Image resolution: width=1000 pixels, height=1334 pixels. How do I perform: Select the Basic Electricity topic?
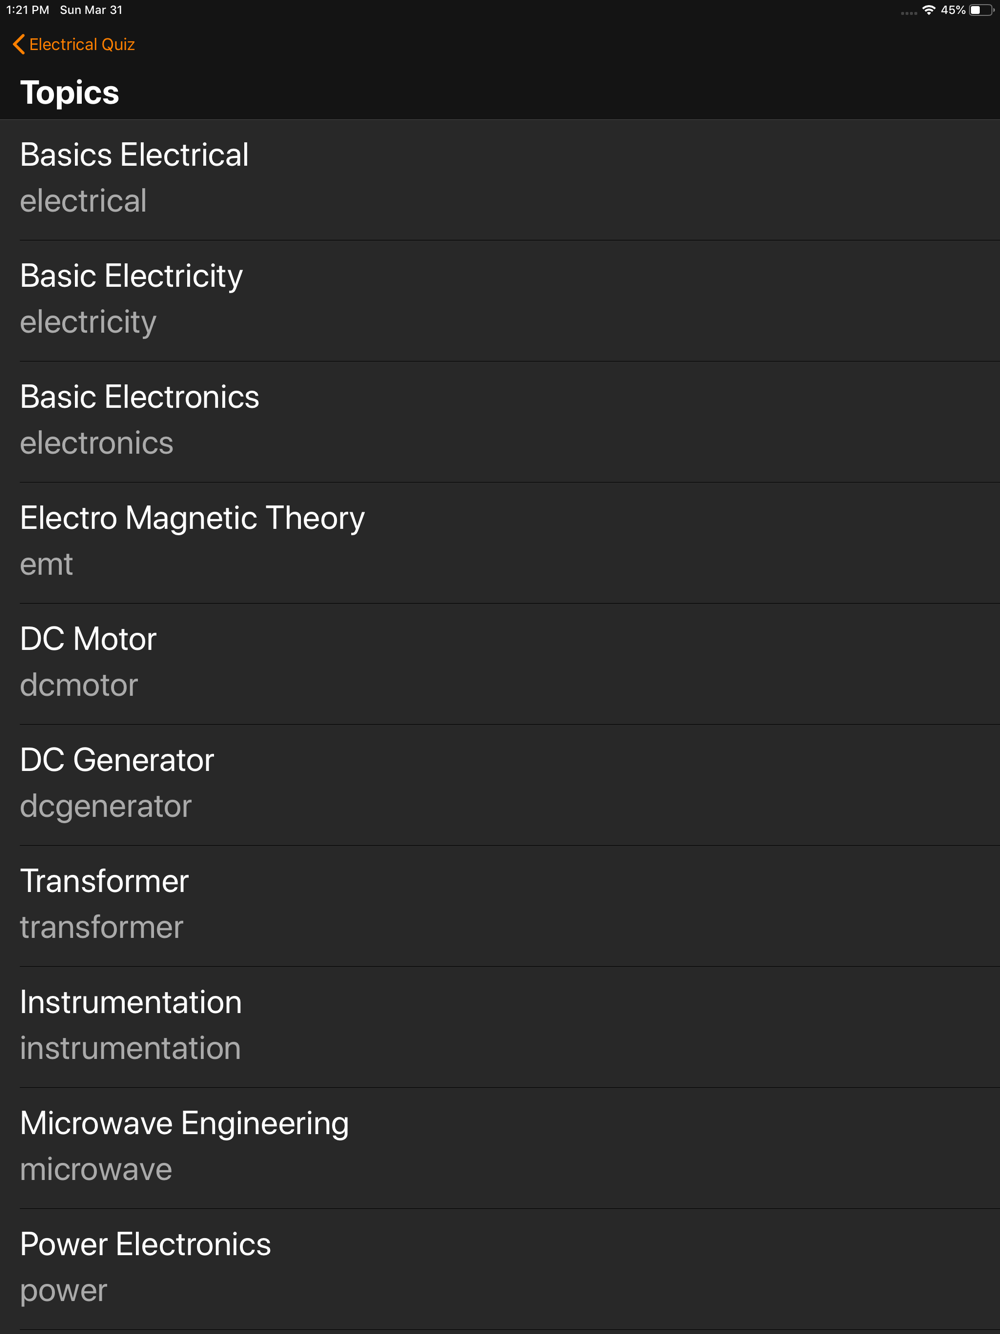coord(500,301)
